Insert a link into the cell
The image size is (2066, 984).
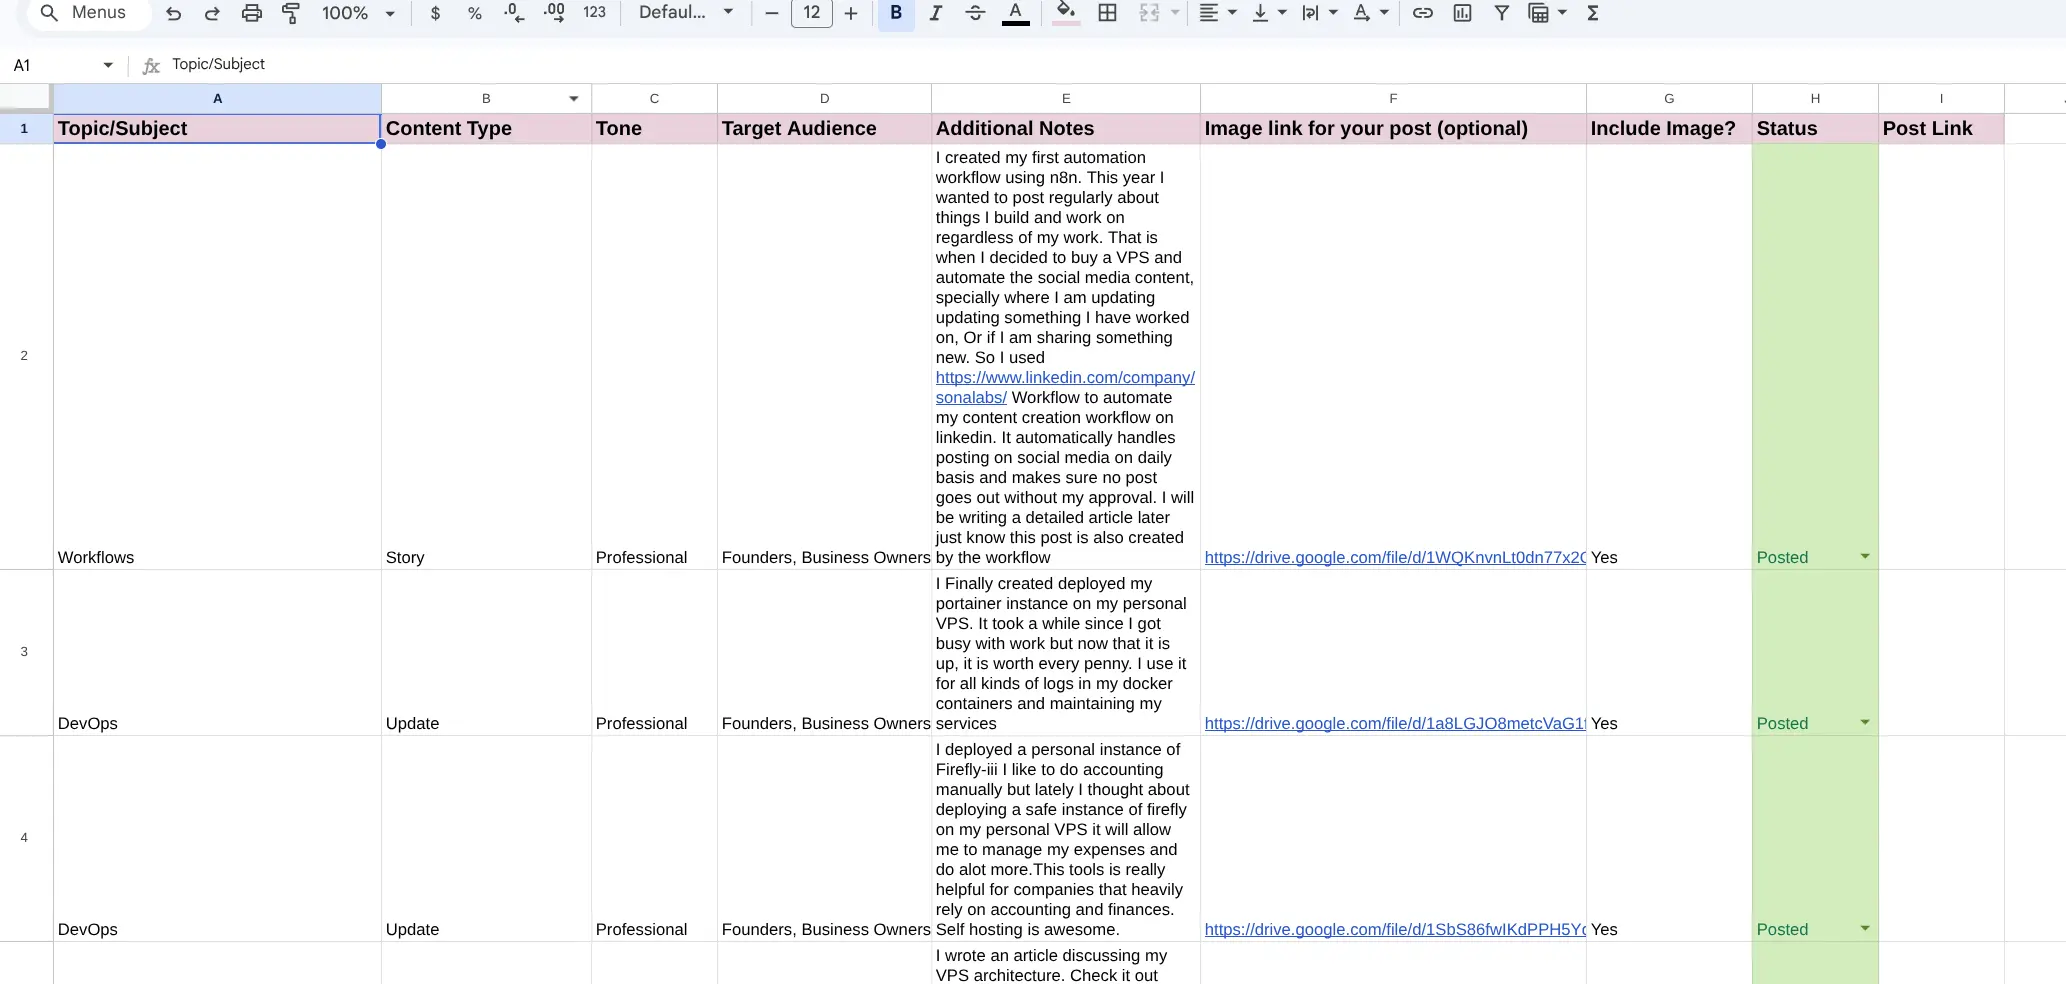coord(1423,13)
